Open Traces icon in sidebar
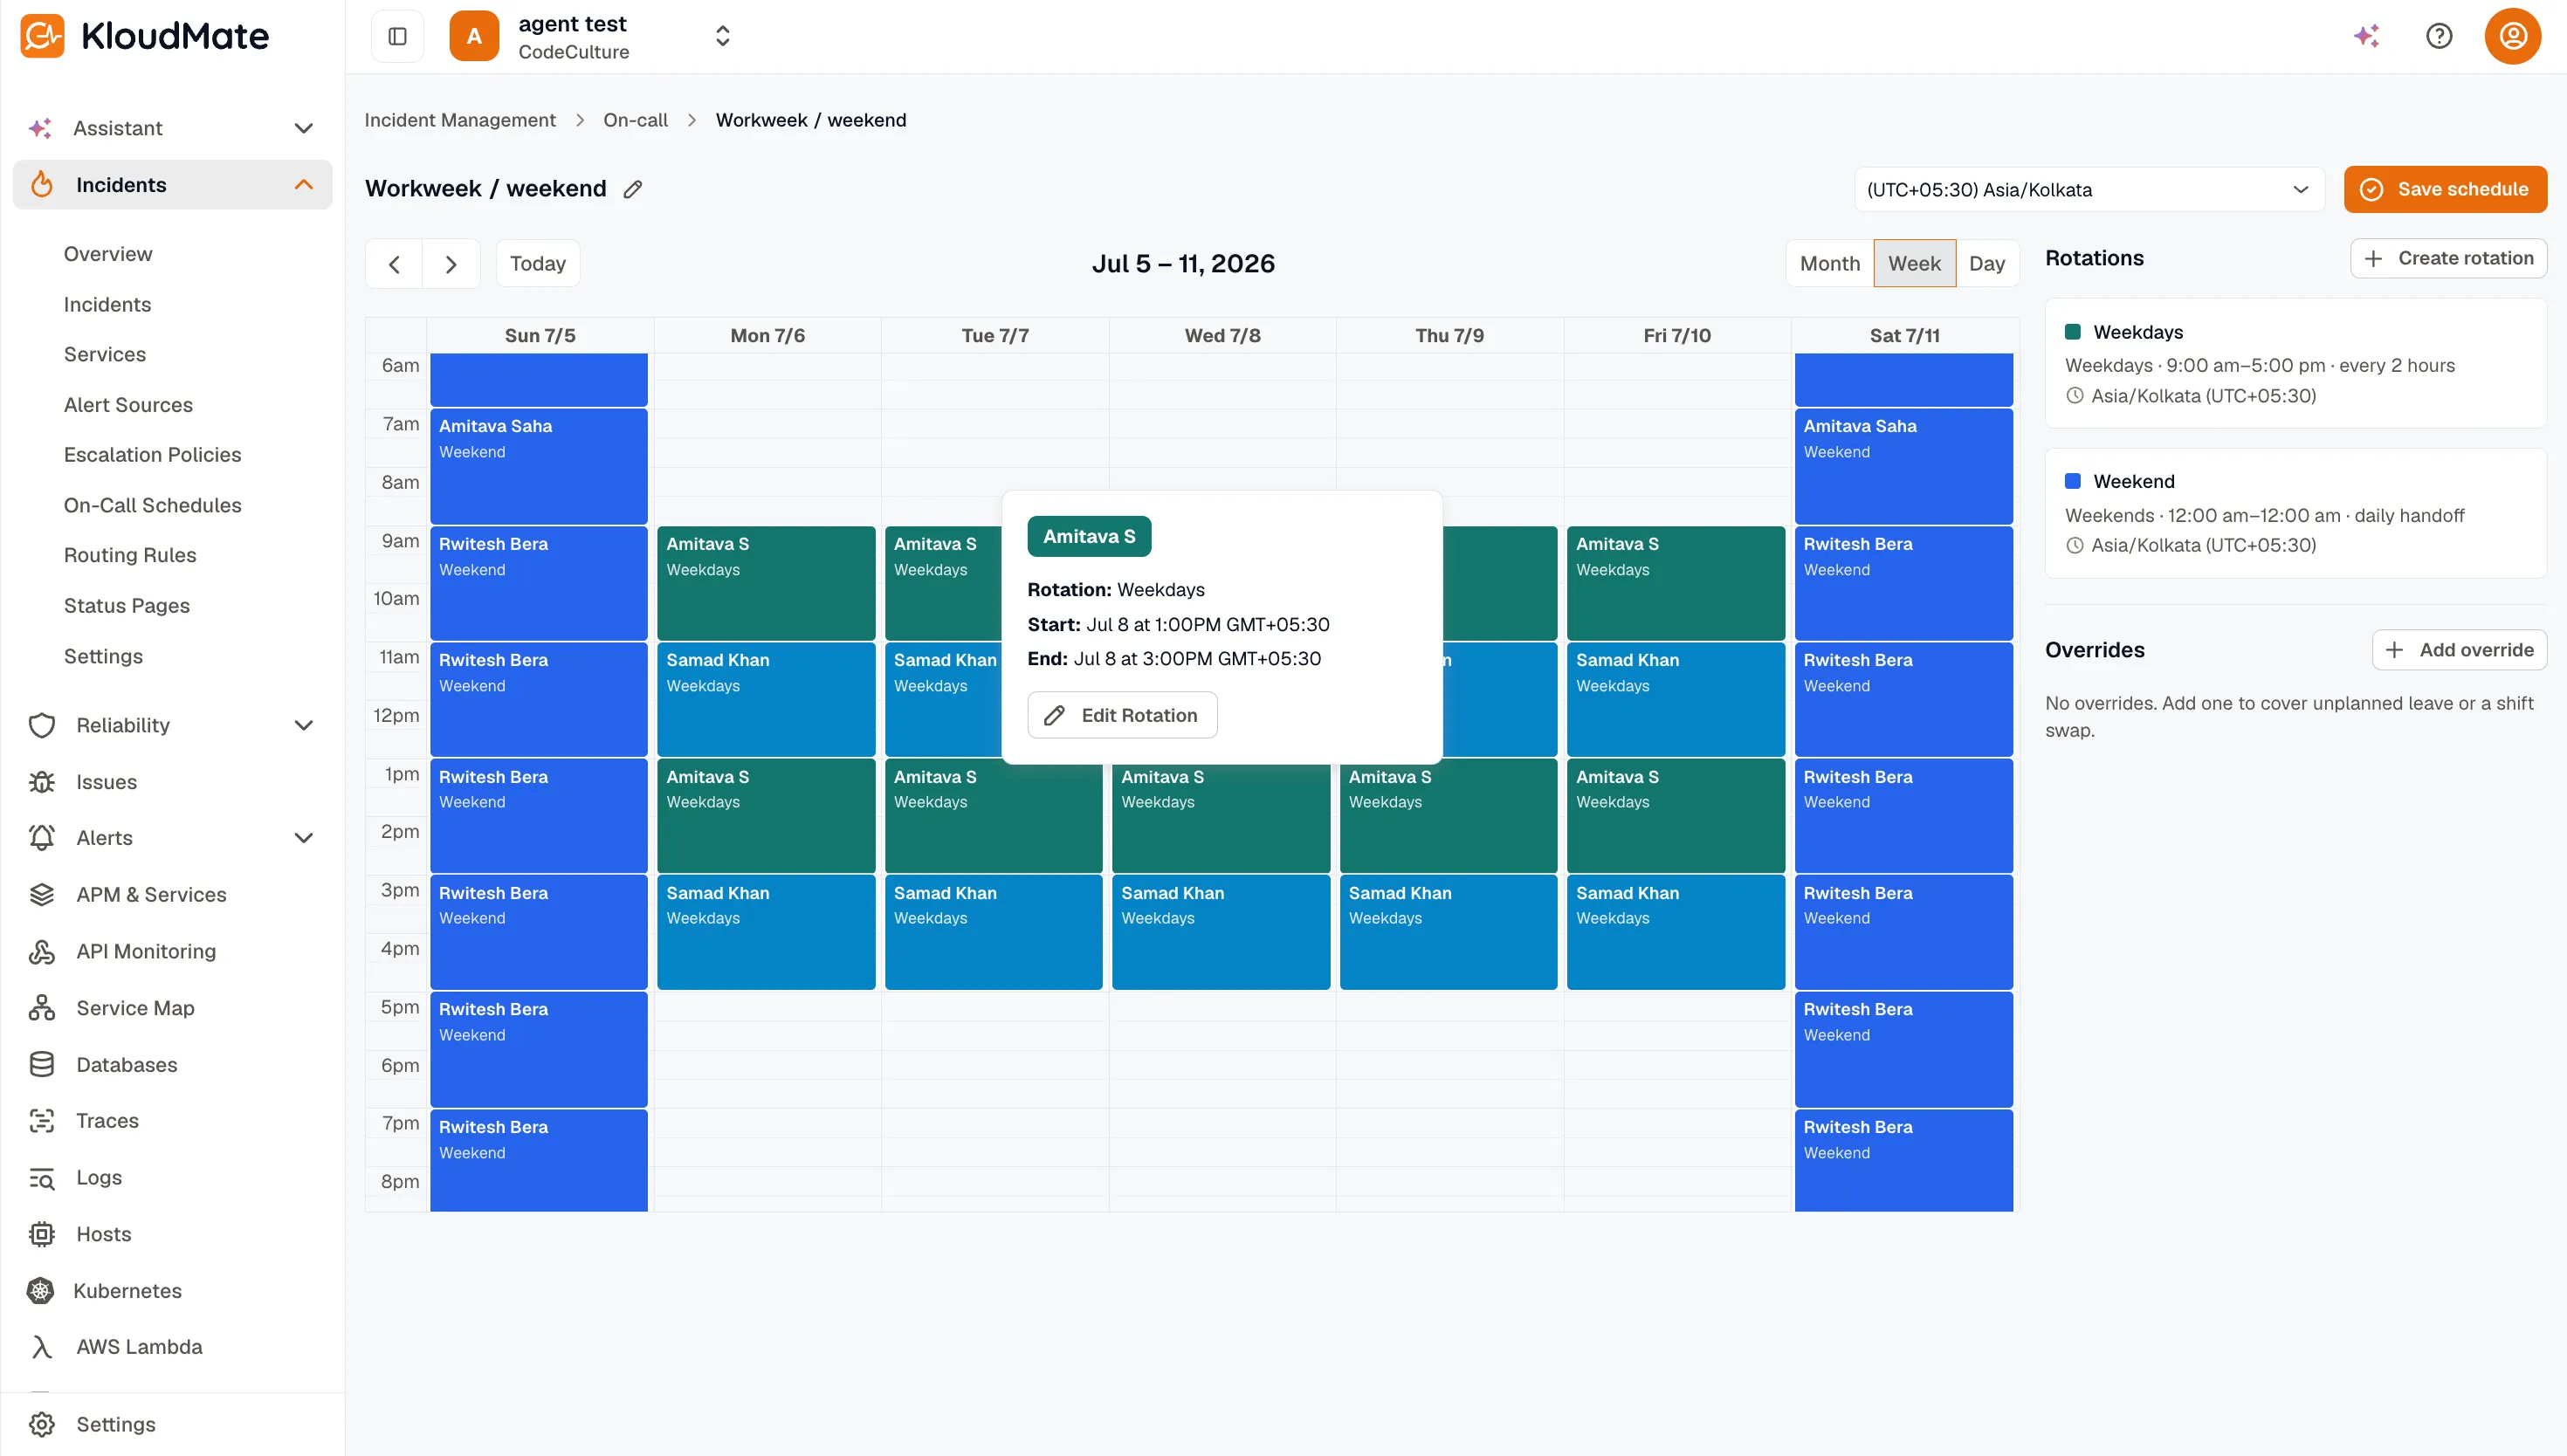The width and height of the screenshot is (2567, 1456). 42,1121
